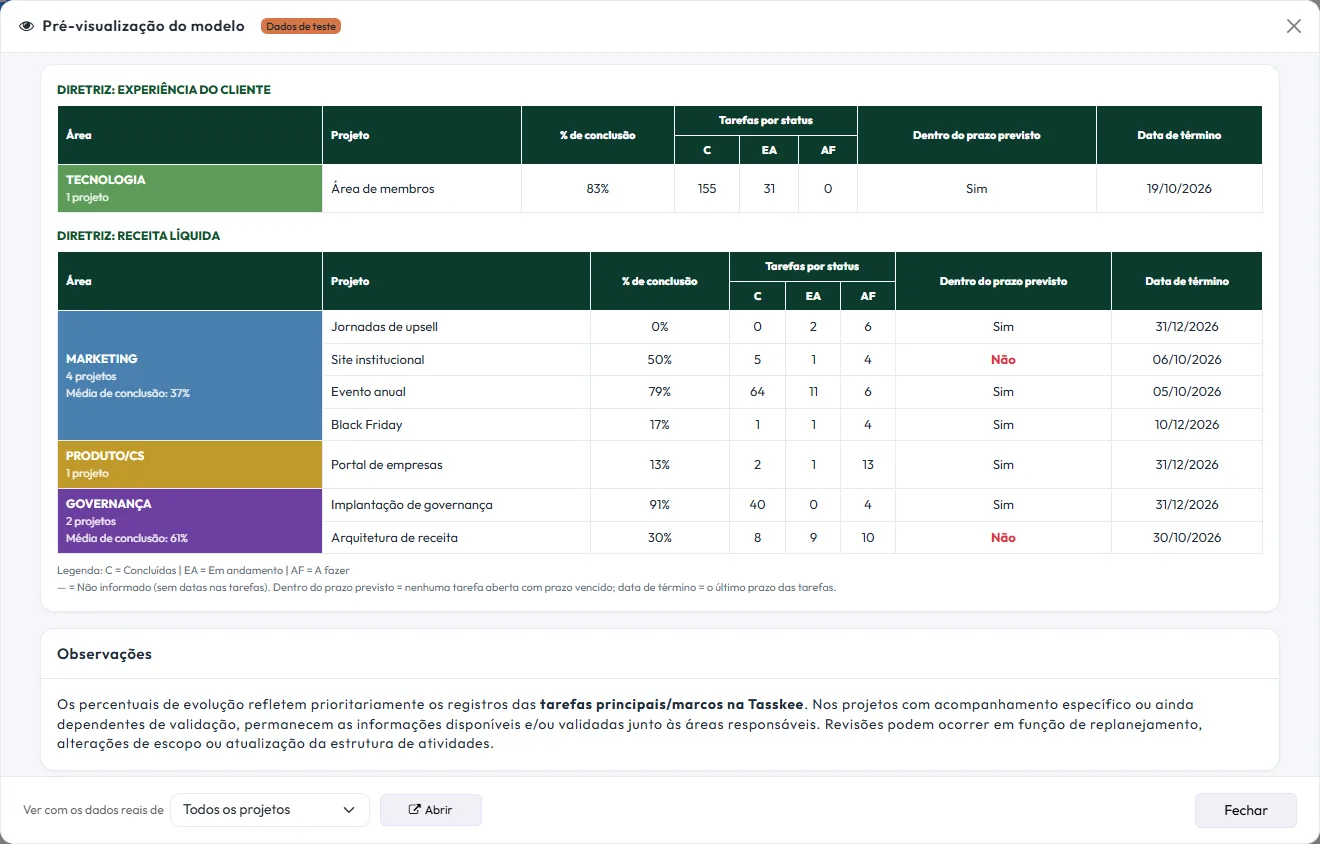Screen dimensions: 1320x844
Task: Click the Legenda line below the table
Action: pyautogui.click(x=203, y=570)
